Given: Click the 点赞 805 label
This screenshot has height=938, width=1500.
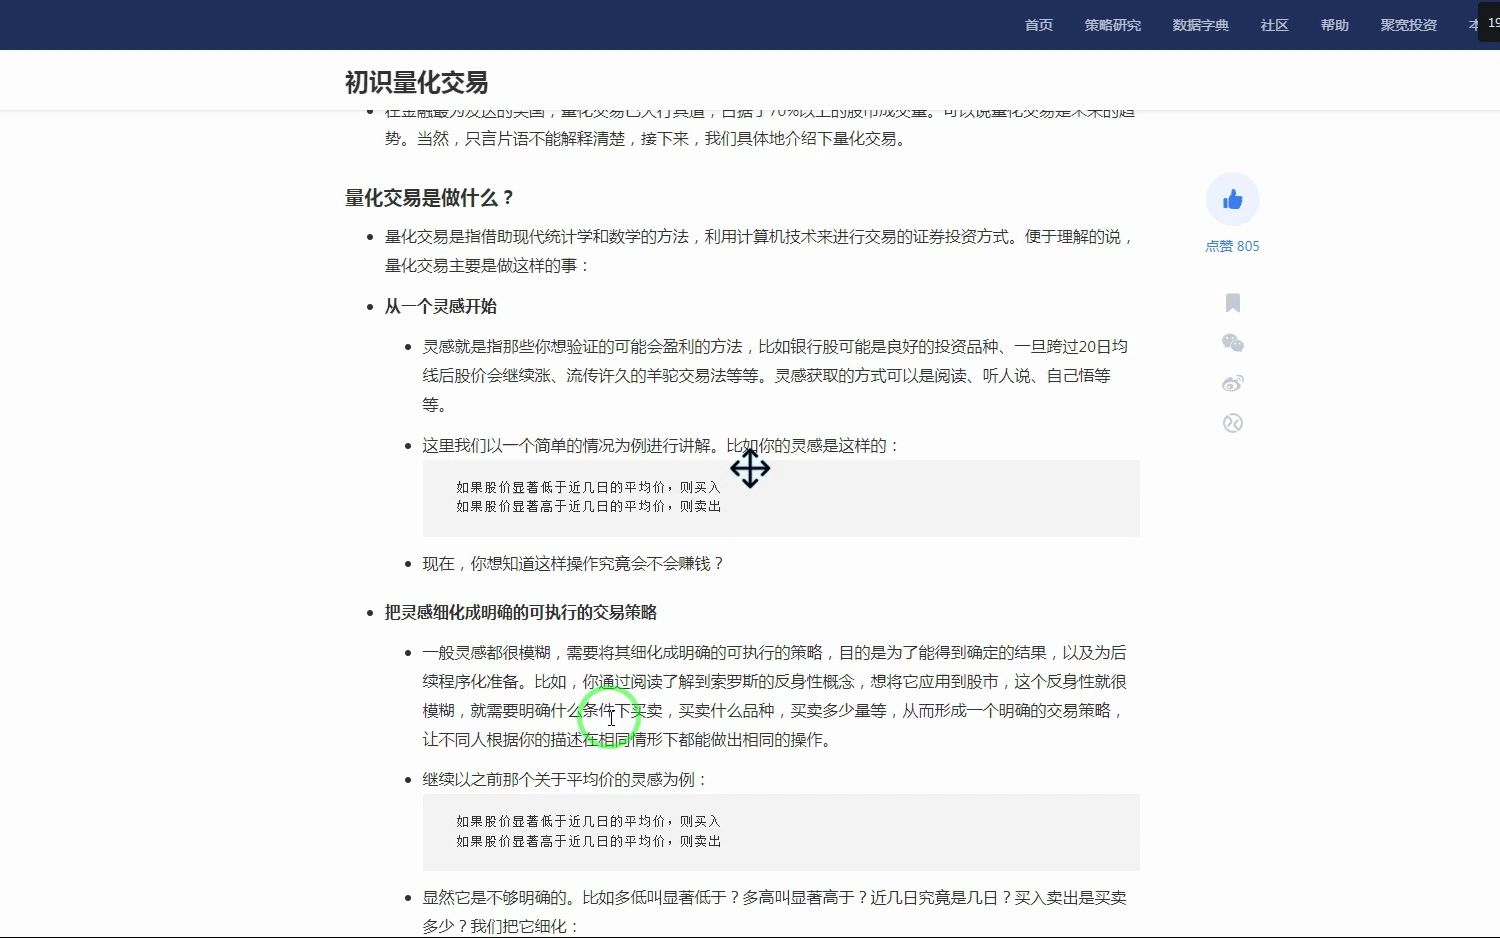Looking at the screenshot, I should click(x=1232, y=246).
